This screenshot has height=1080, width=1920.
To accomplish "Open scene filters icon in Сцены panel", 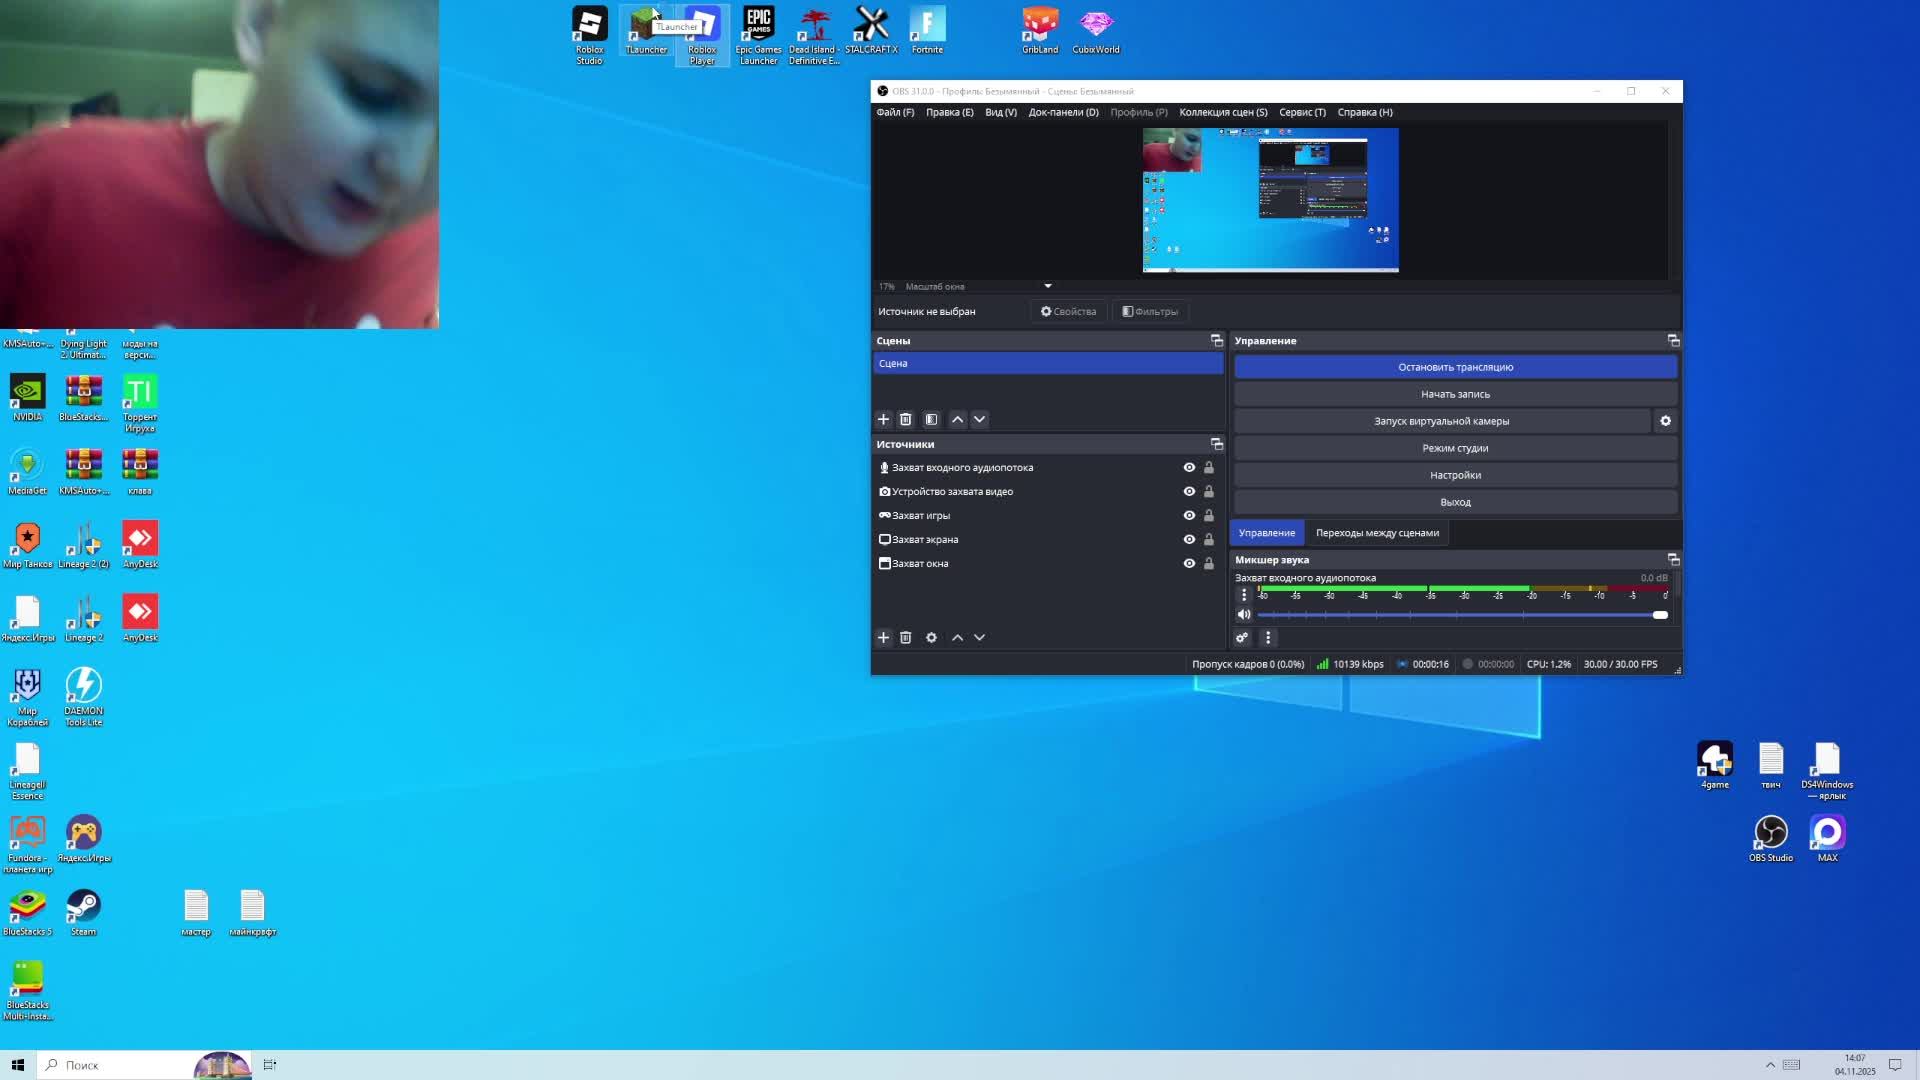I will click(931, 419).
